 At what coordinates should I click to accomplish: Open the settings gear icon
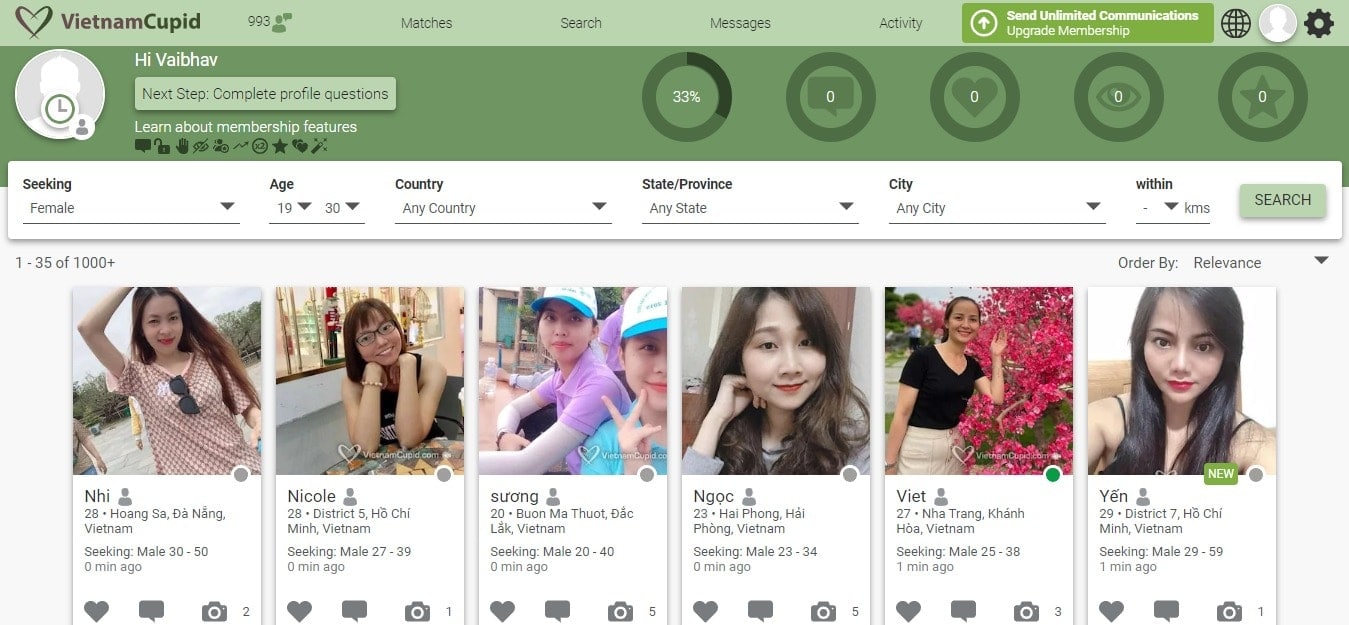pyautogui.click(x=1319, y=23)
